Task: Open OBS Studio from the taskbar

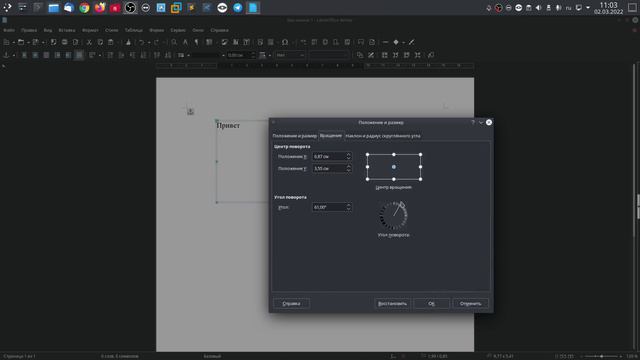Action: (130, 8)
